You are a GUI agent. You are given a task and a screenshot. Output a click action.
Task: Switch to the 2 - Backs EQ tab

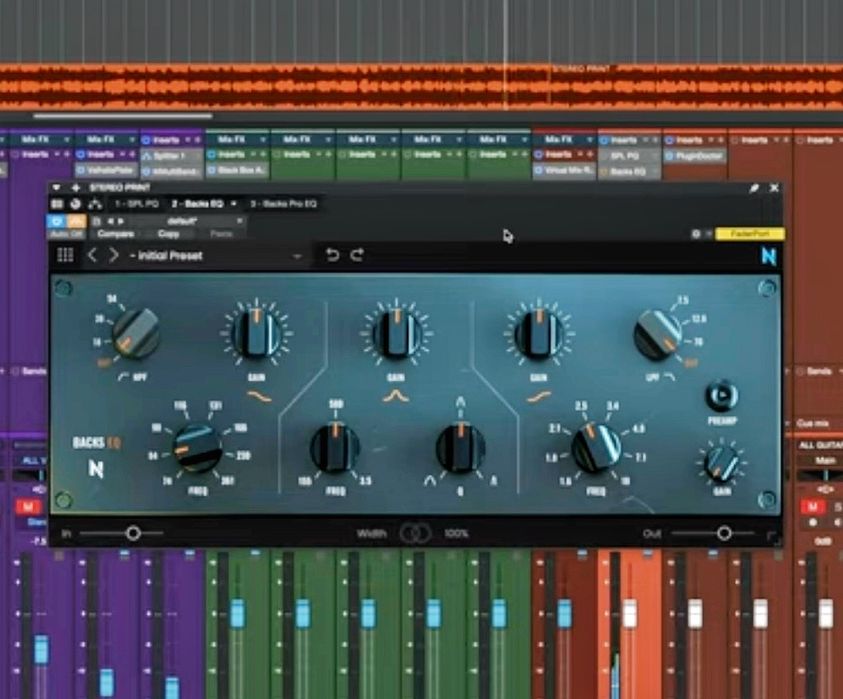(x=197, y=204)
